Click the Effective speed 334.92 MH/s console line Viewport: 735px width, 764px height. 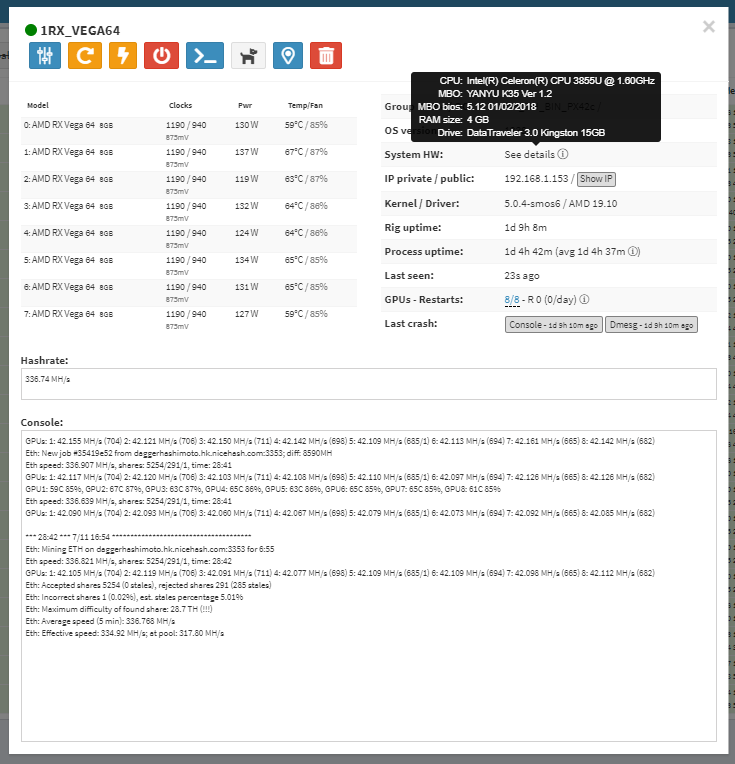pos(125,633)
